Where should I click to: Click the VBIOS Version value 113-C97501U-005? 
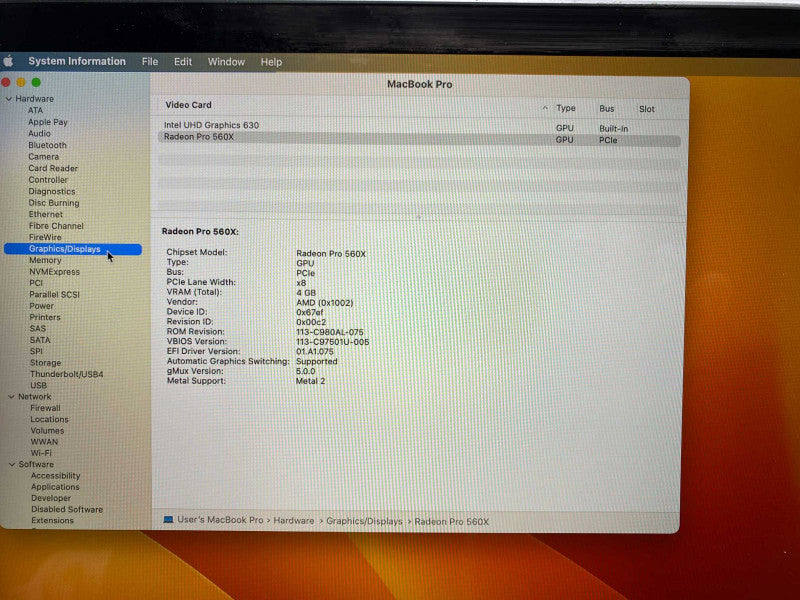(333, 342)
